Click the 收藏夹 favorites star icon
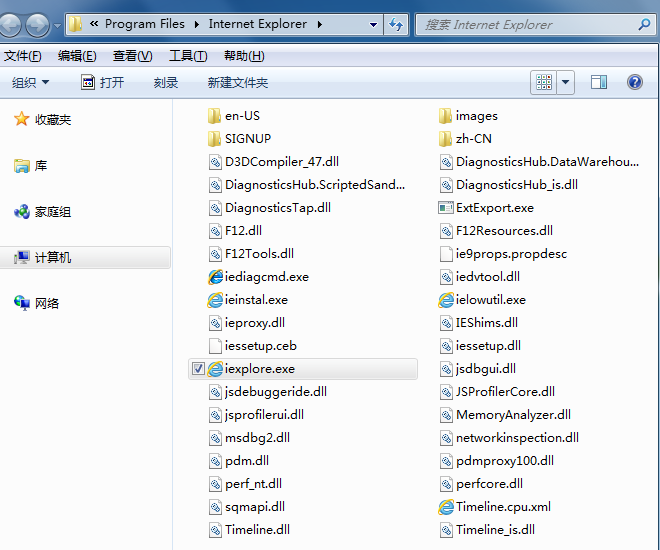 tap(21, 120)
